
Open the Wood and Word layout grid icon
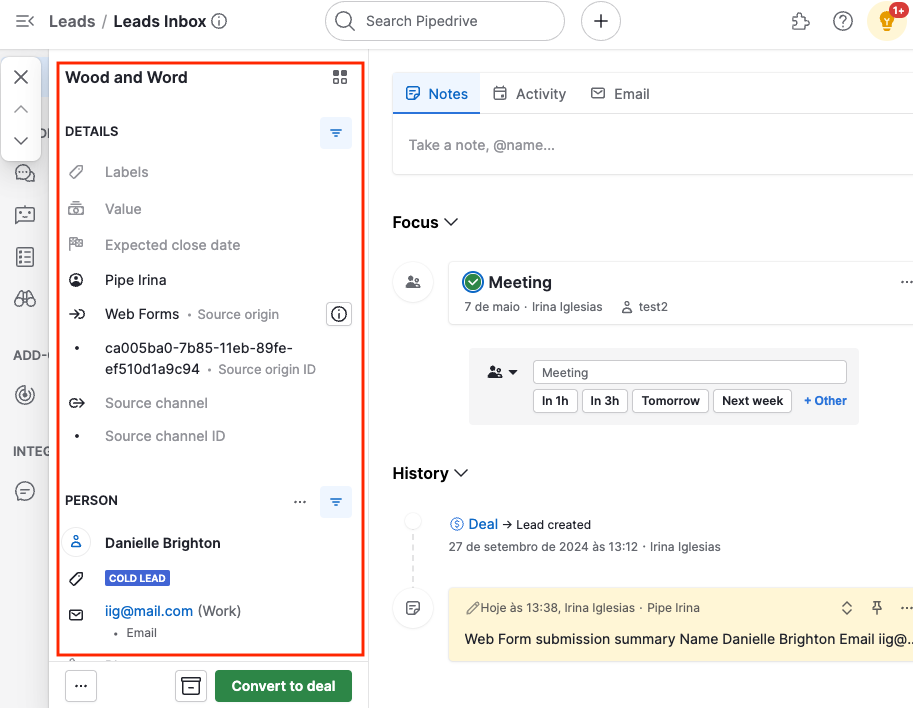coord(339,77)
